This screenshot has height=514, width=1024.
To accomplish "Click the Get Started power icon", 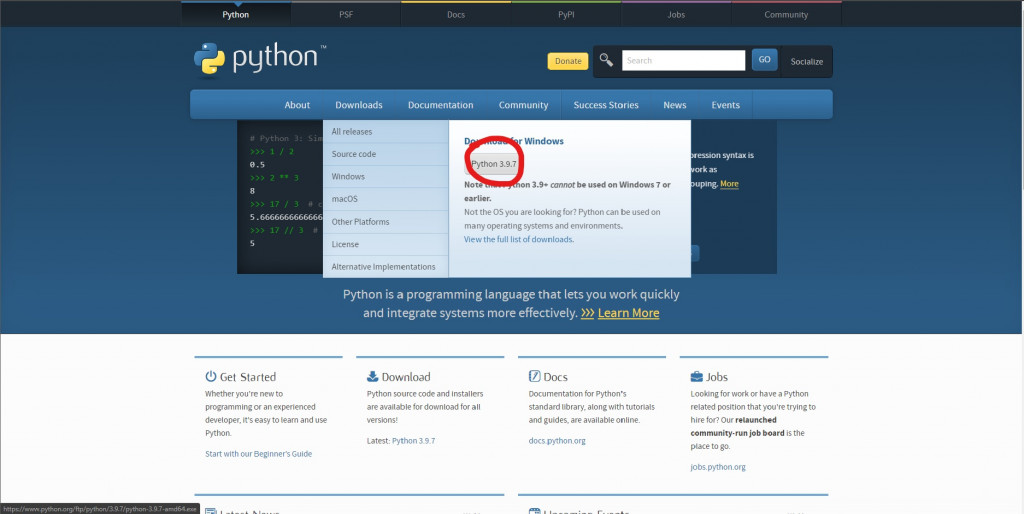I will click(210, 376).
